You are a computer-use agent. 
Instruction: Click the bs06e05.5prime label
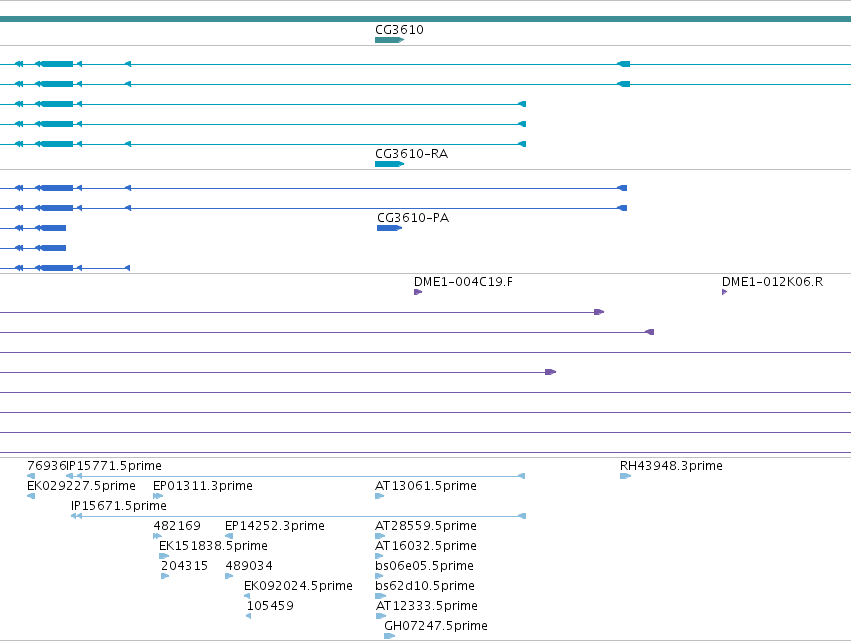pos(424,566)
